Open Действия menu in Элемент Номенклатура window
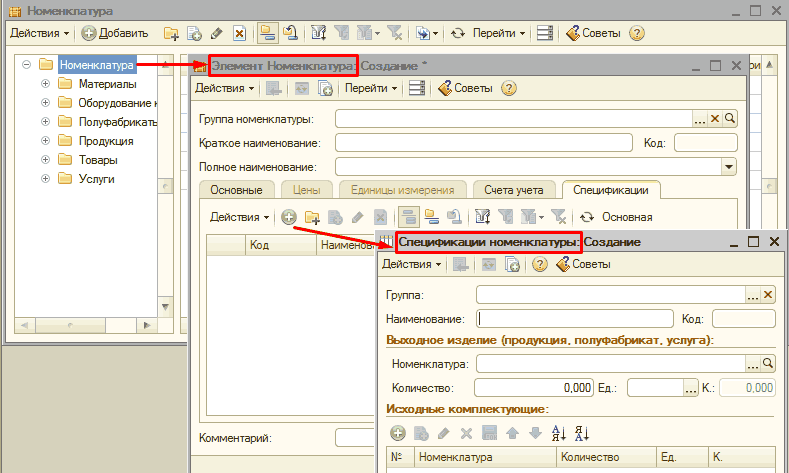The height and width of the screenshot is (473, 789). pyautogui.click(x=225, y=89)
